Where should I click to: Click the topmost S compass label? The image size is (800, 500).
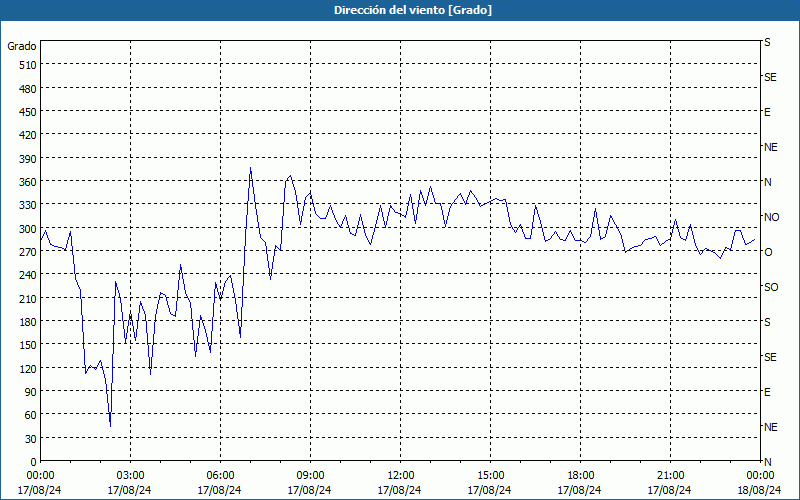click(767, 42)
